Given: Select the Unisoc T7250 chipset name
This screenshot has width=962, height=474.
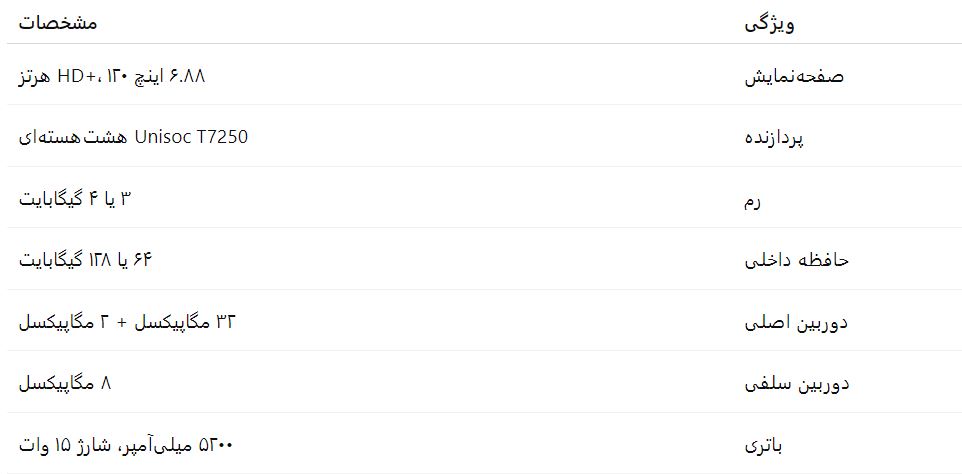Looking at the screenshot, I should (190, 137).
